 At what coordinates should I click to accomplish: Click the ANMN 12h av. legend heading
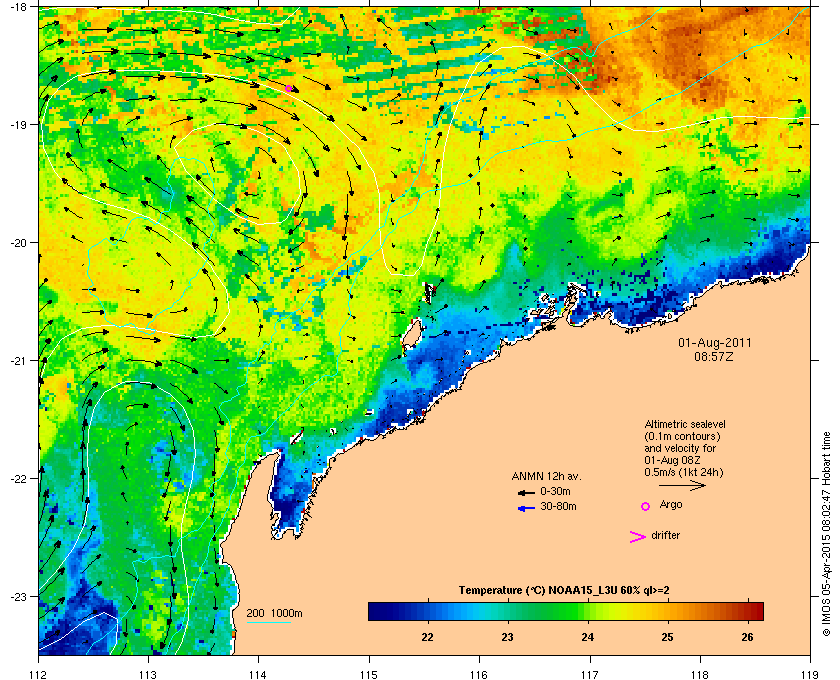click(546, 476)
